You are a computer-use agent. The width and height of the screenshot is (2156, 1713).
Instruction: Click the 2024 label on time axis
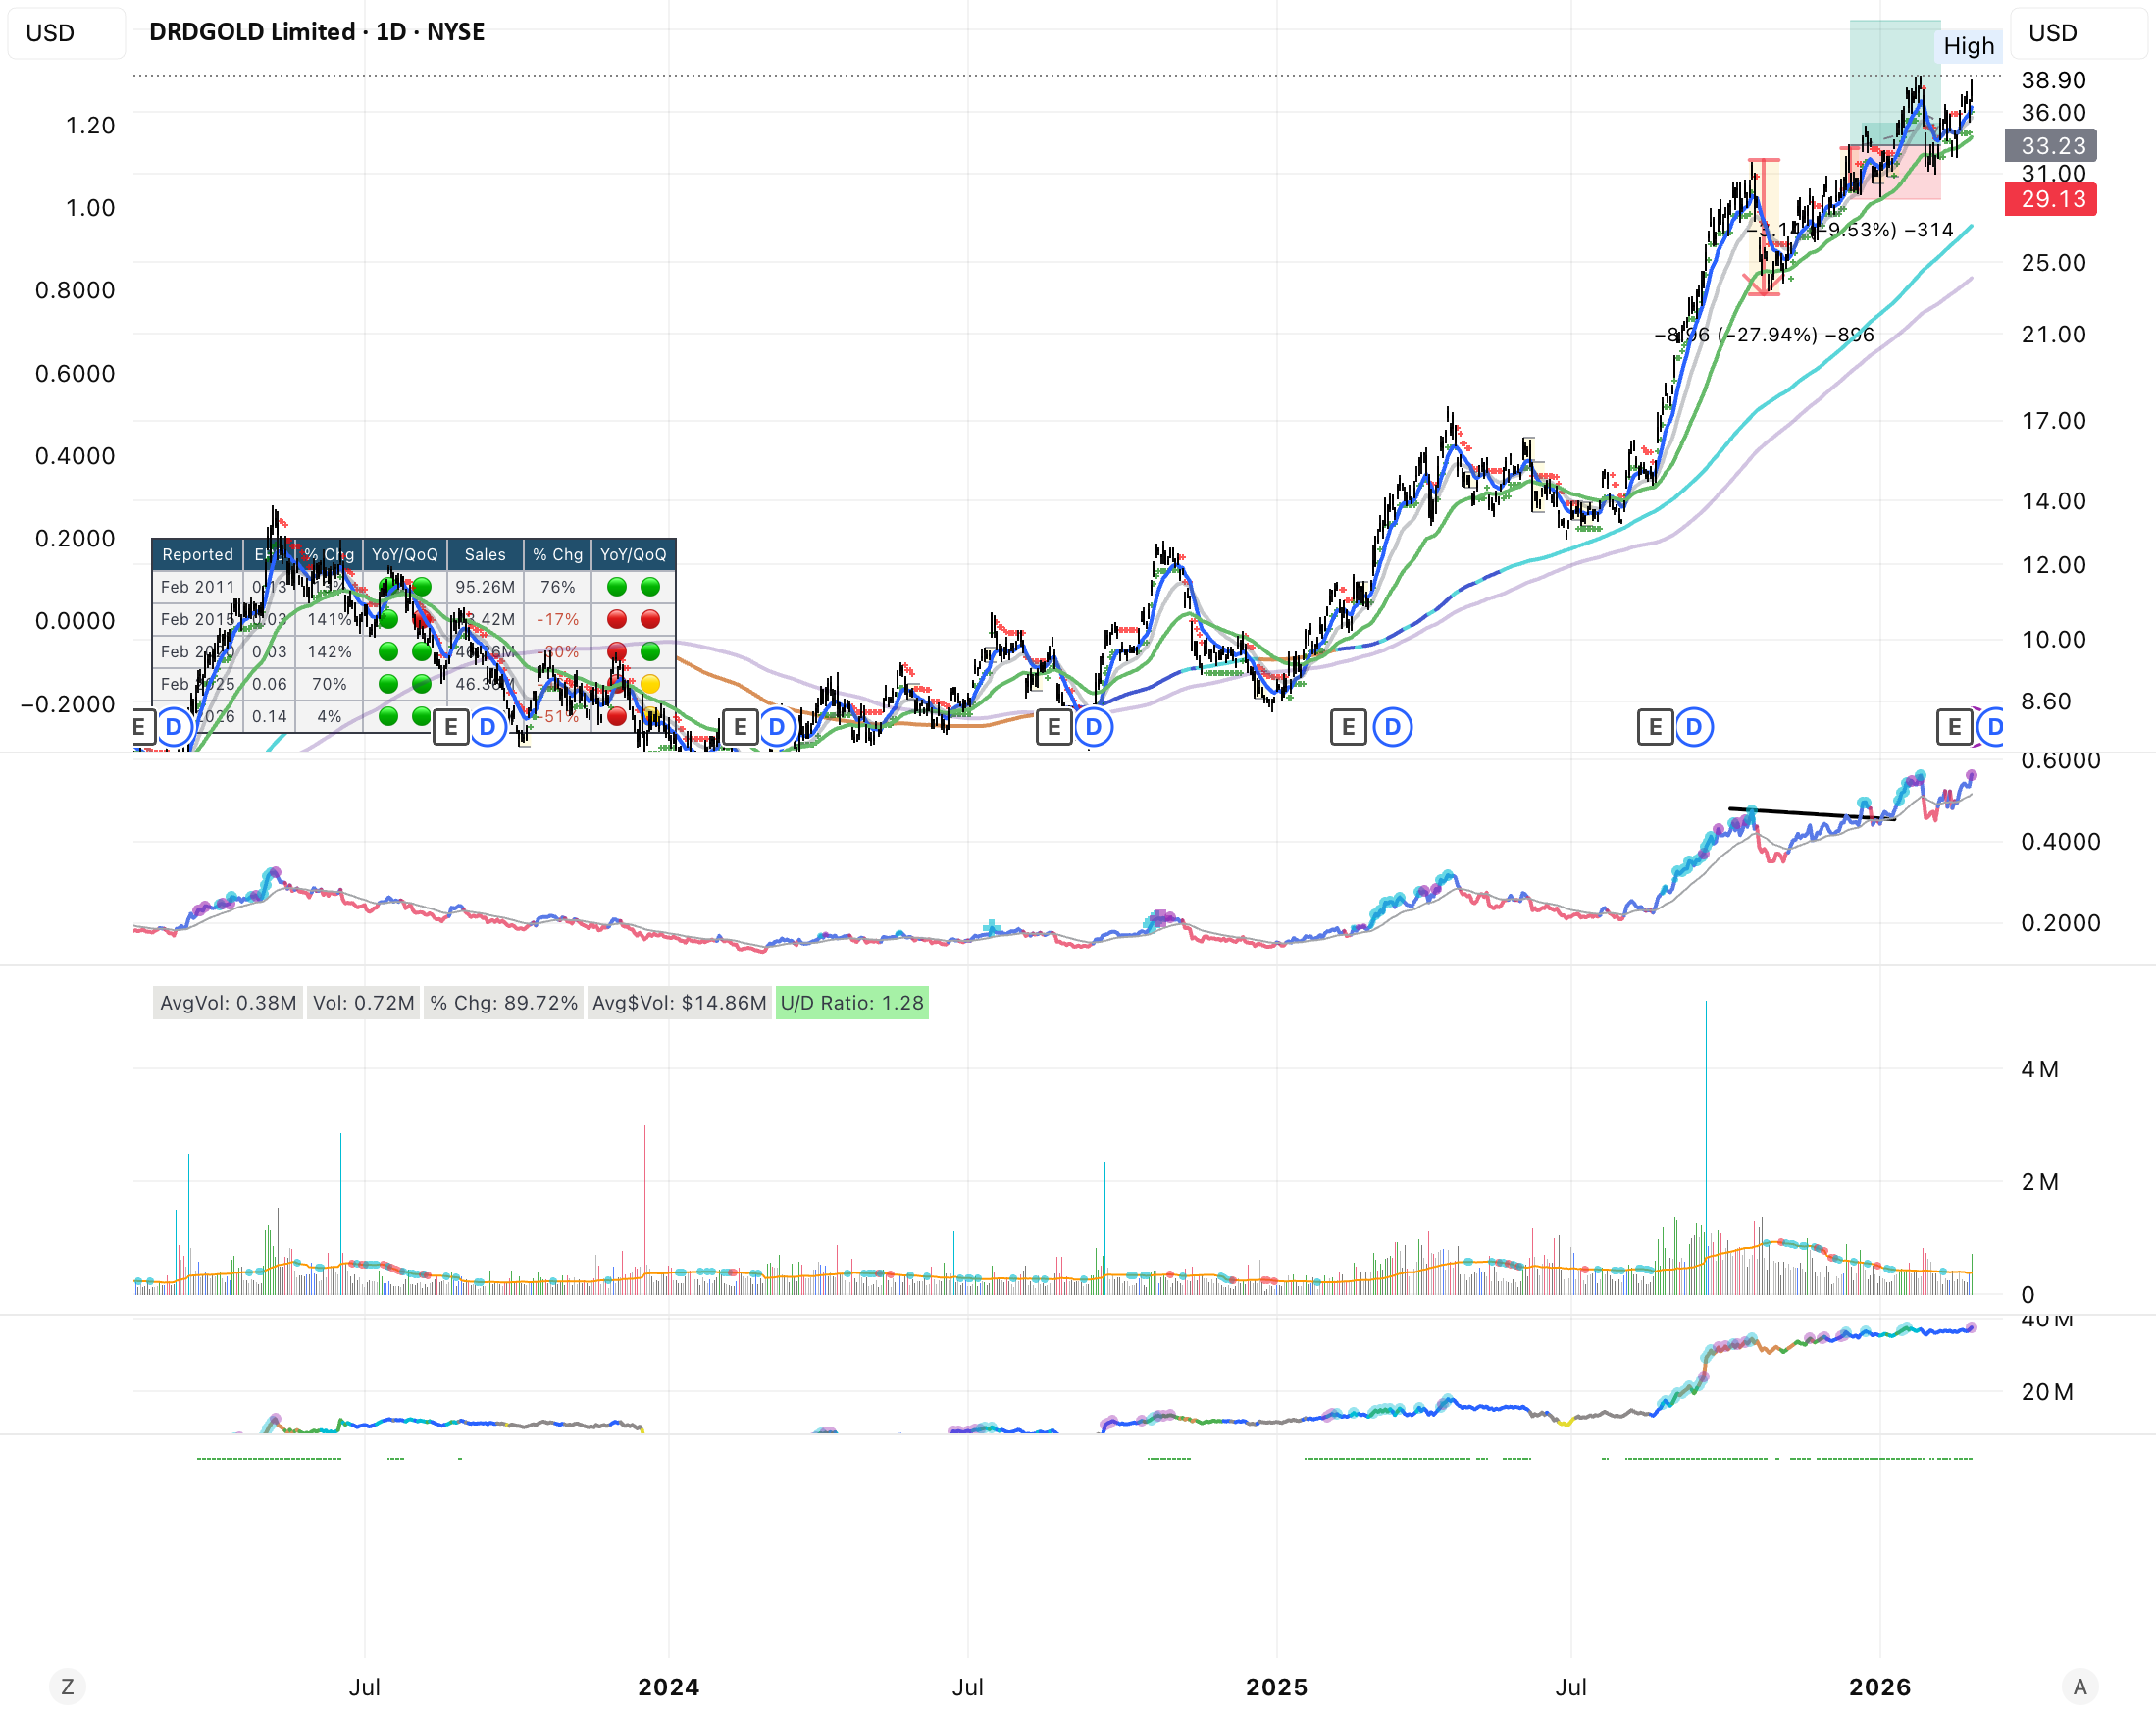point(669,1687)
